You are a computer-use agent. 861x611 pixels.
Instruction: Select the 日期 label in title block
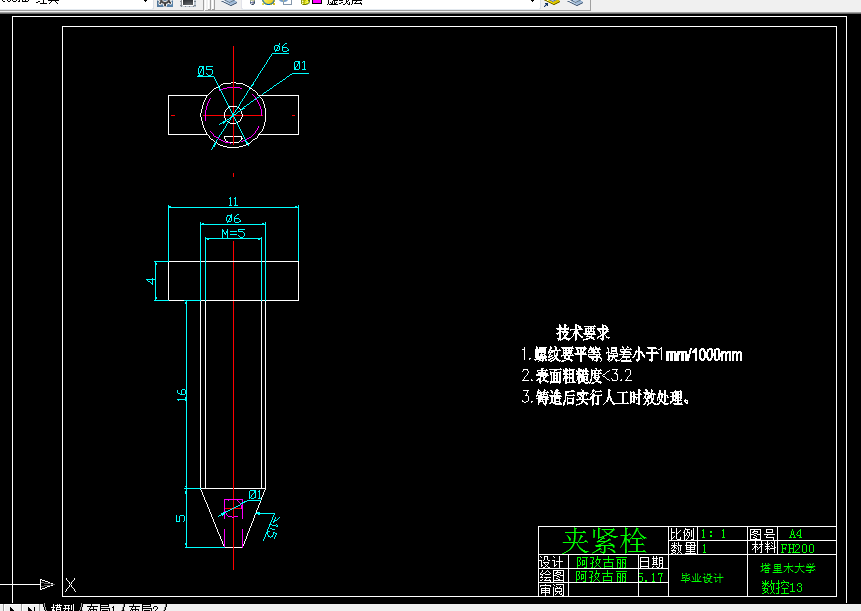(652, 562)
